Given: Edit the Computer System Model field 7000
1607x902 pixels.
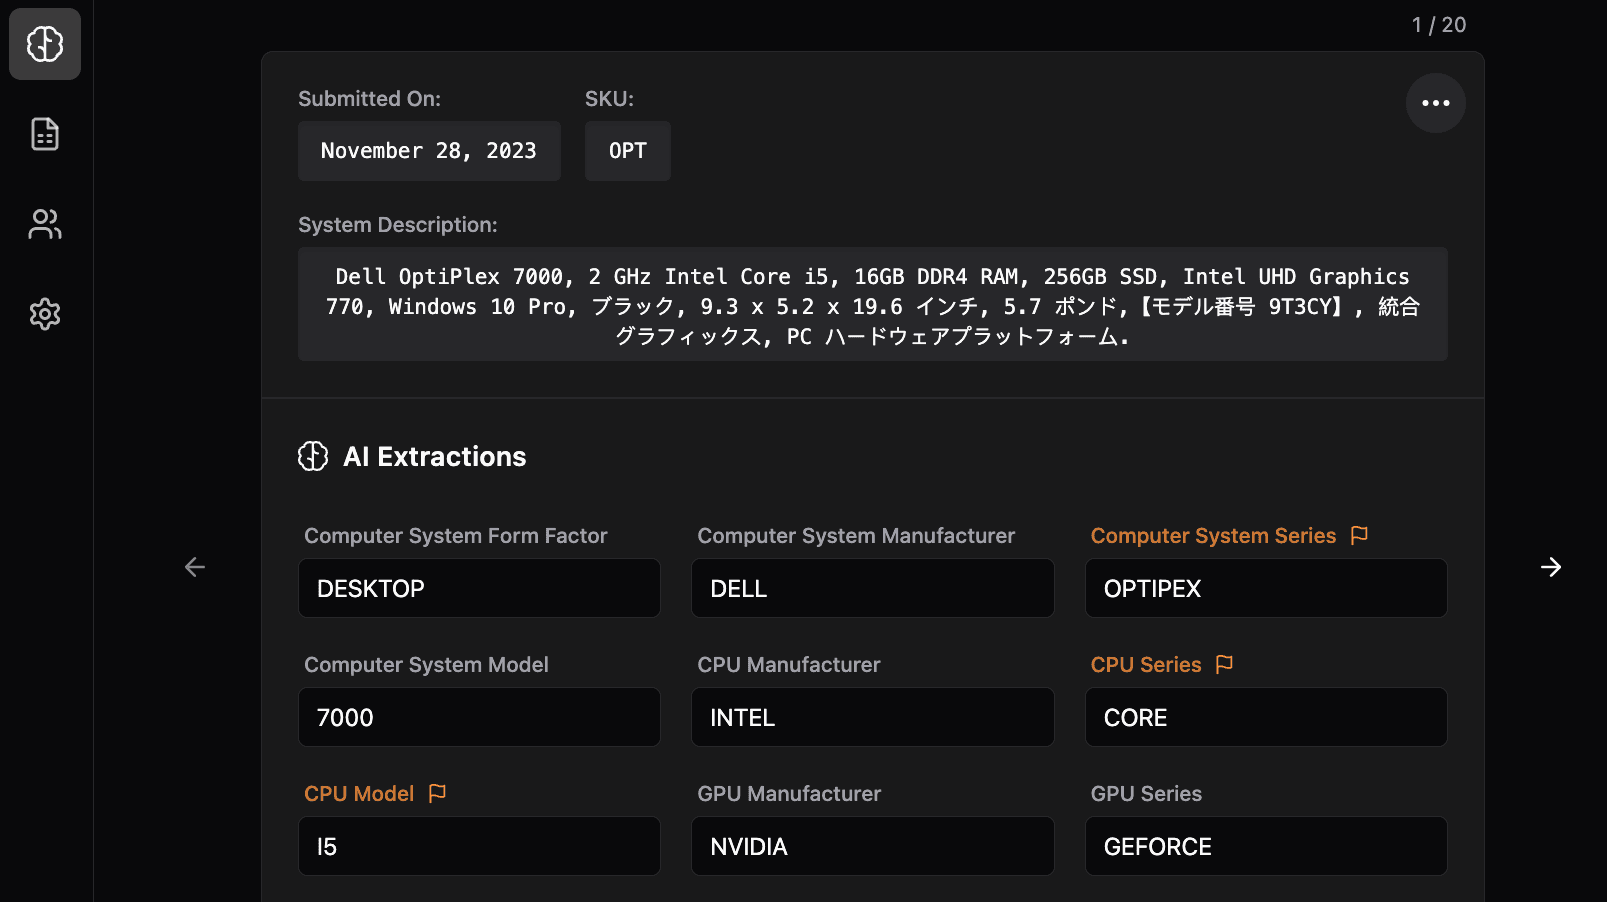Looking at the screenshot, I should [479, 717].
